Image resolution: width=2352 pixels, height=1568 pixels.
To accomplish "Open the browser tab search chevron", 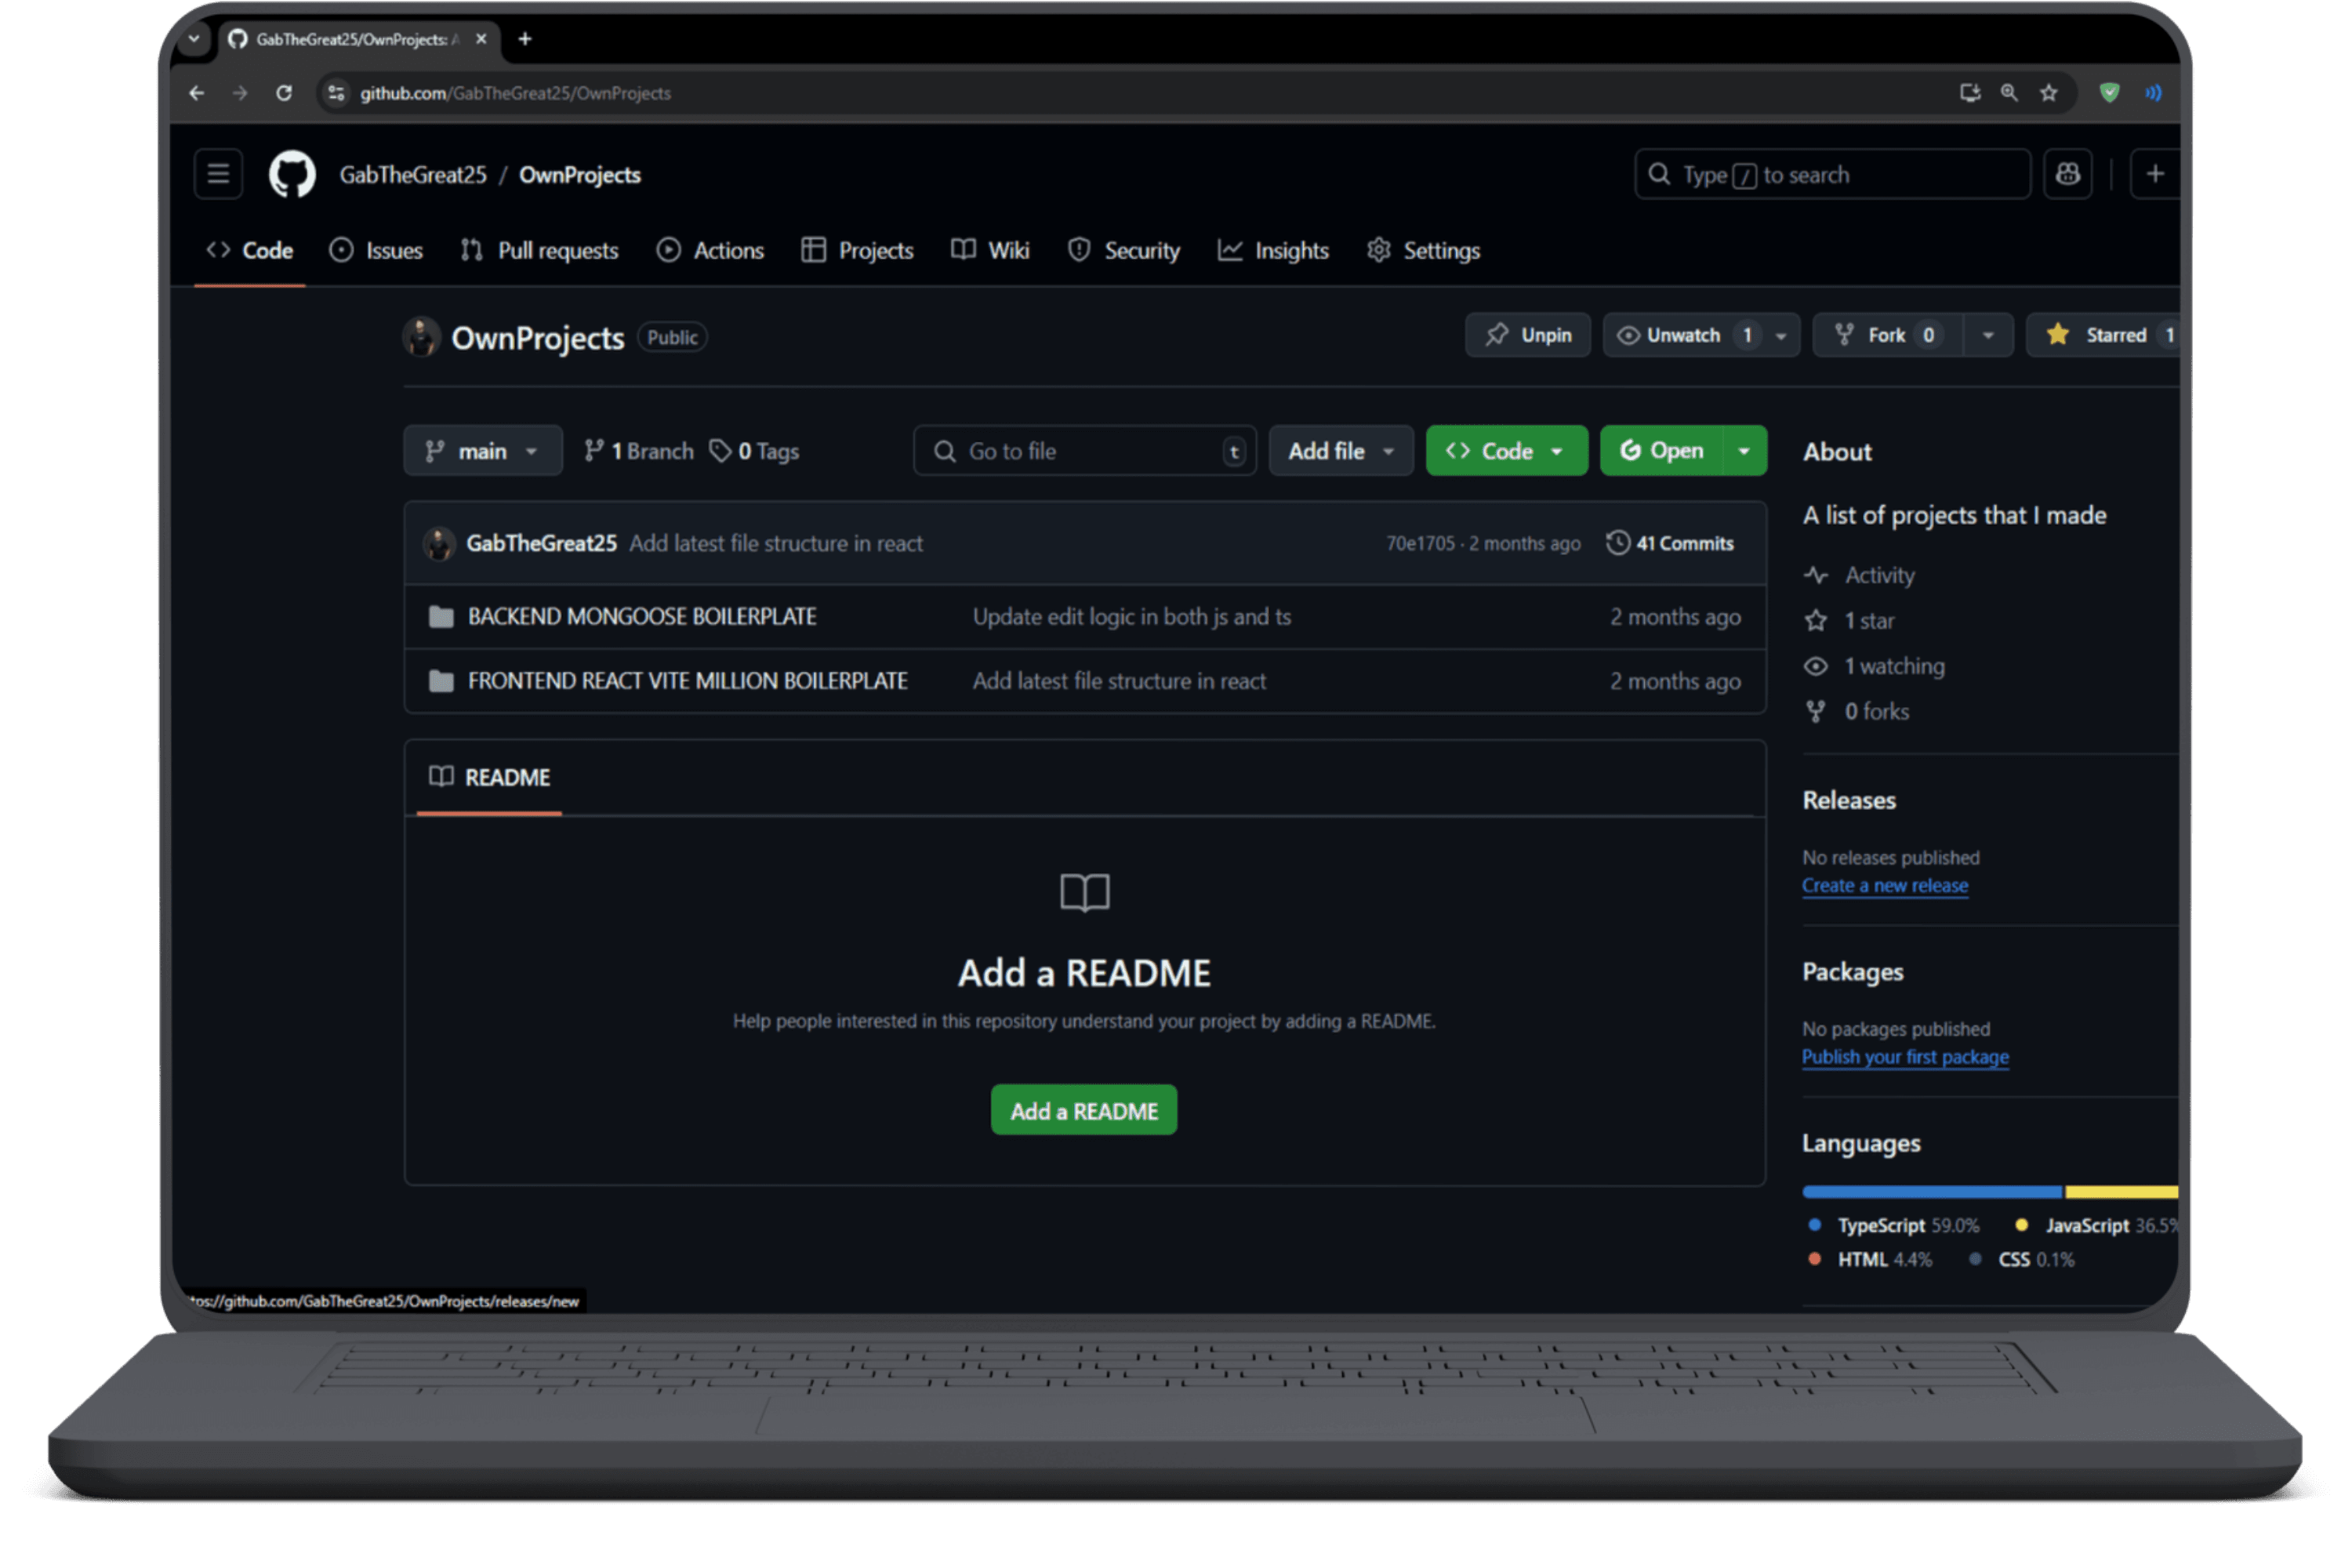I will [194, 39].
